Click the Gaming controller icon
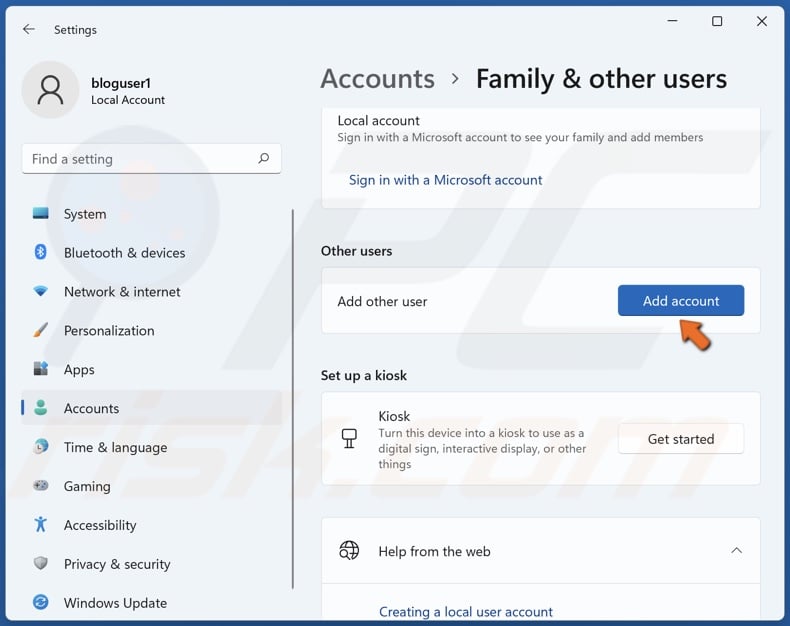Screen dimensions: 790x626 41,485
